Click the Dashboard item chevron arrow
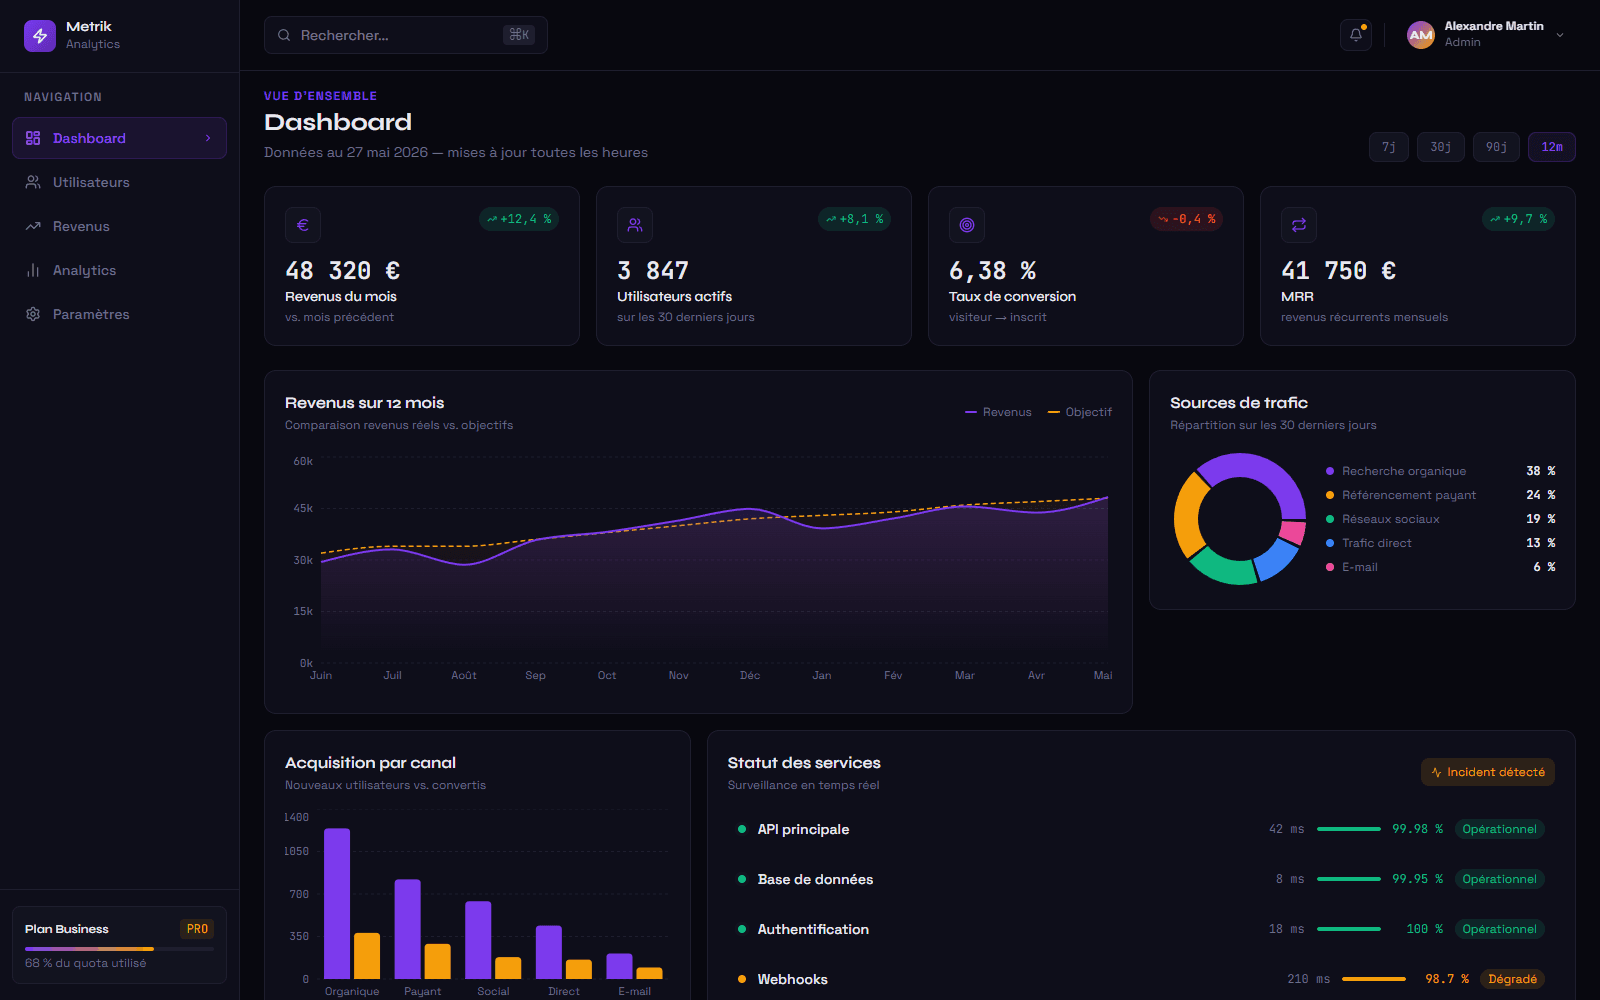The image size is (1600, 1000). coord(208,138)
